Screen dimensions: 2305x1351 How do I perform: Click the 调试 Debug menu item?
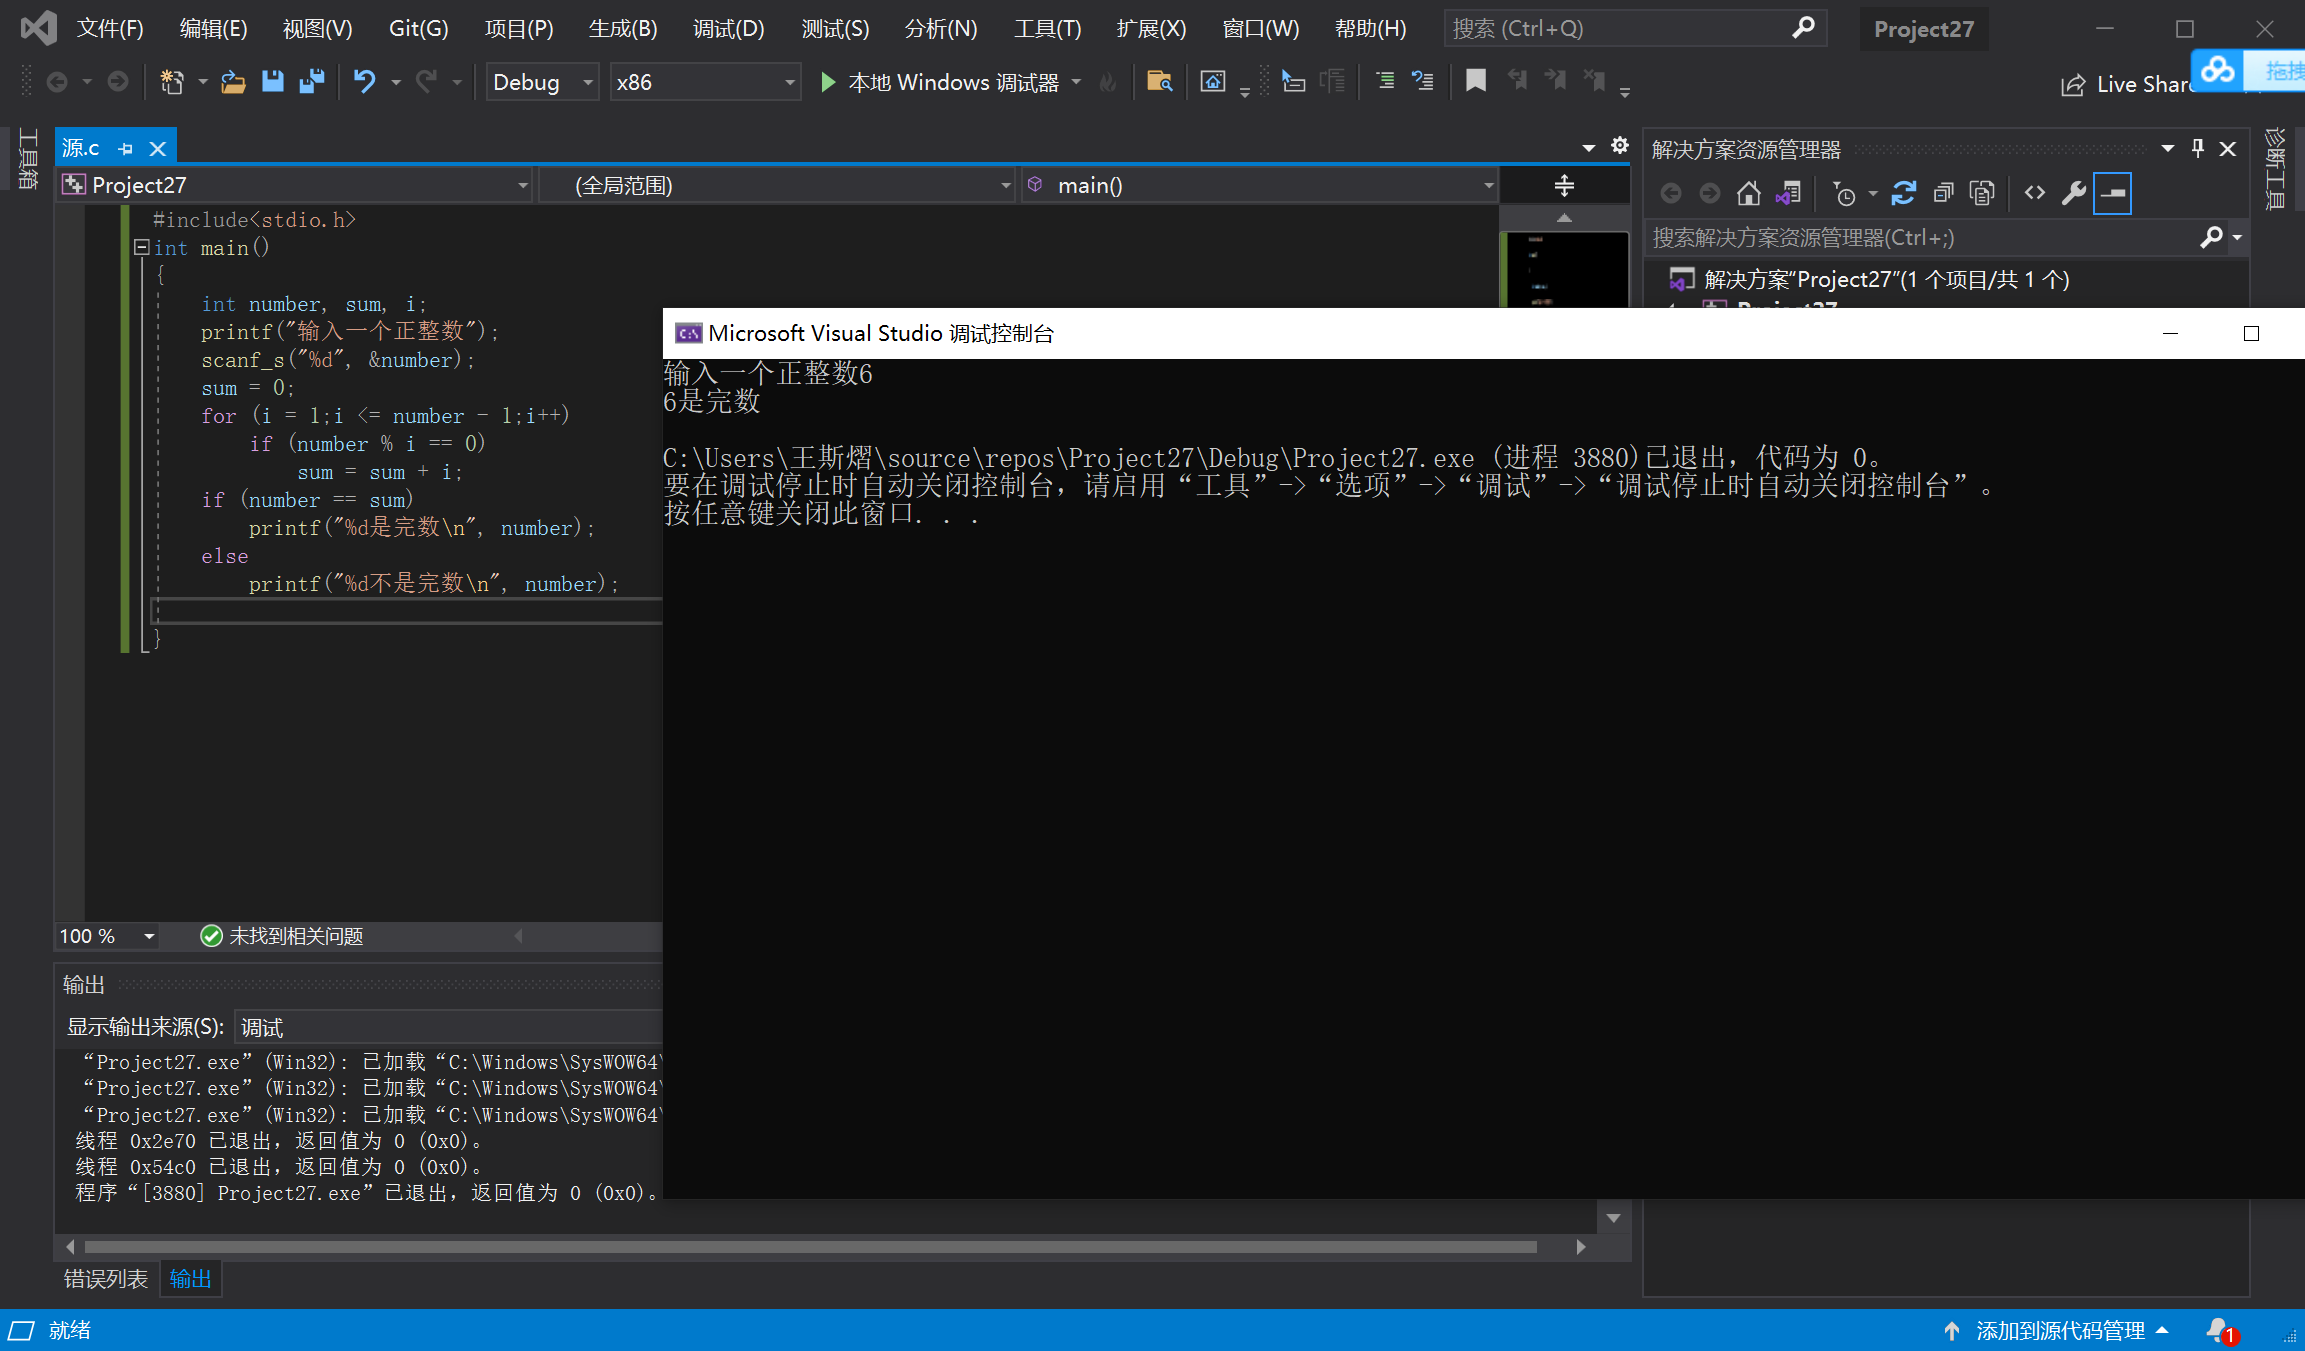pos(730,27)
